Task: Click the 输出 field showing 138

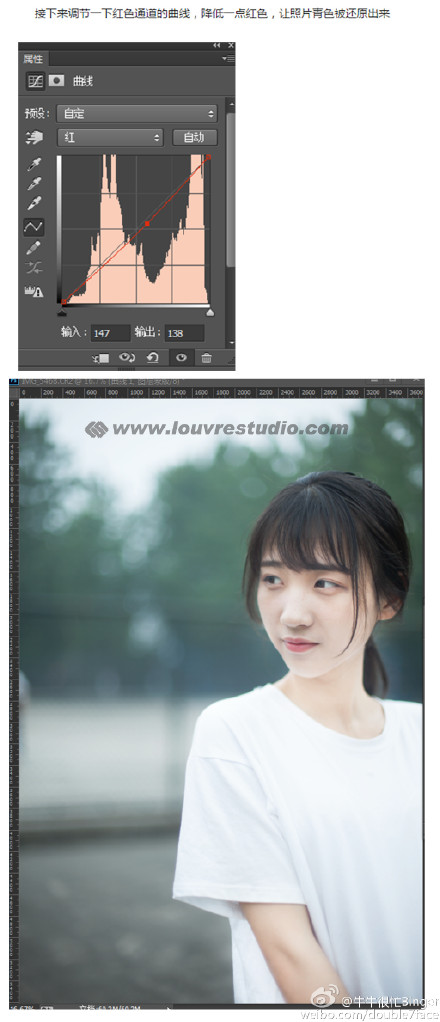Action: click(x=184, y=333)
